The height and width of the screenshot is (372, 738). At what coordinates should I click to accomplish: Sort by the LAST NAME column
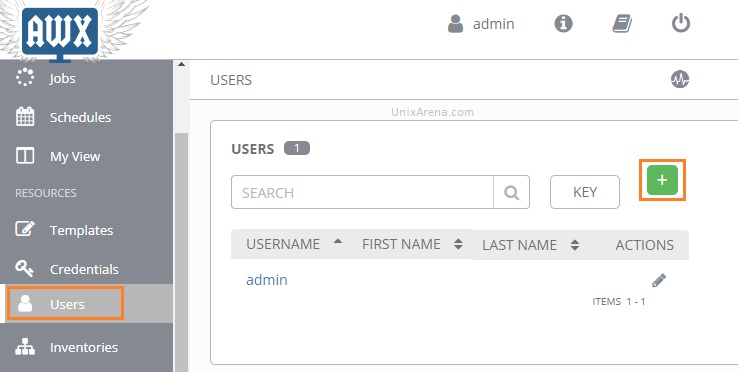point(530,245)
